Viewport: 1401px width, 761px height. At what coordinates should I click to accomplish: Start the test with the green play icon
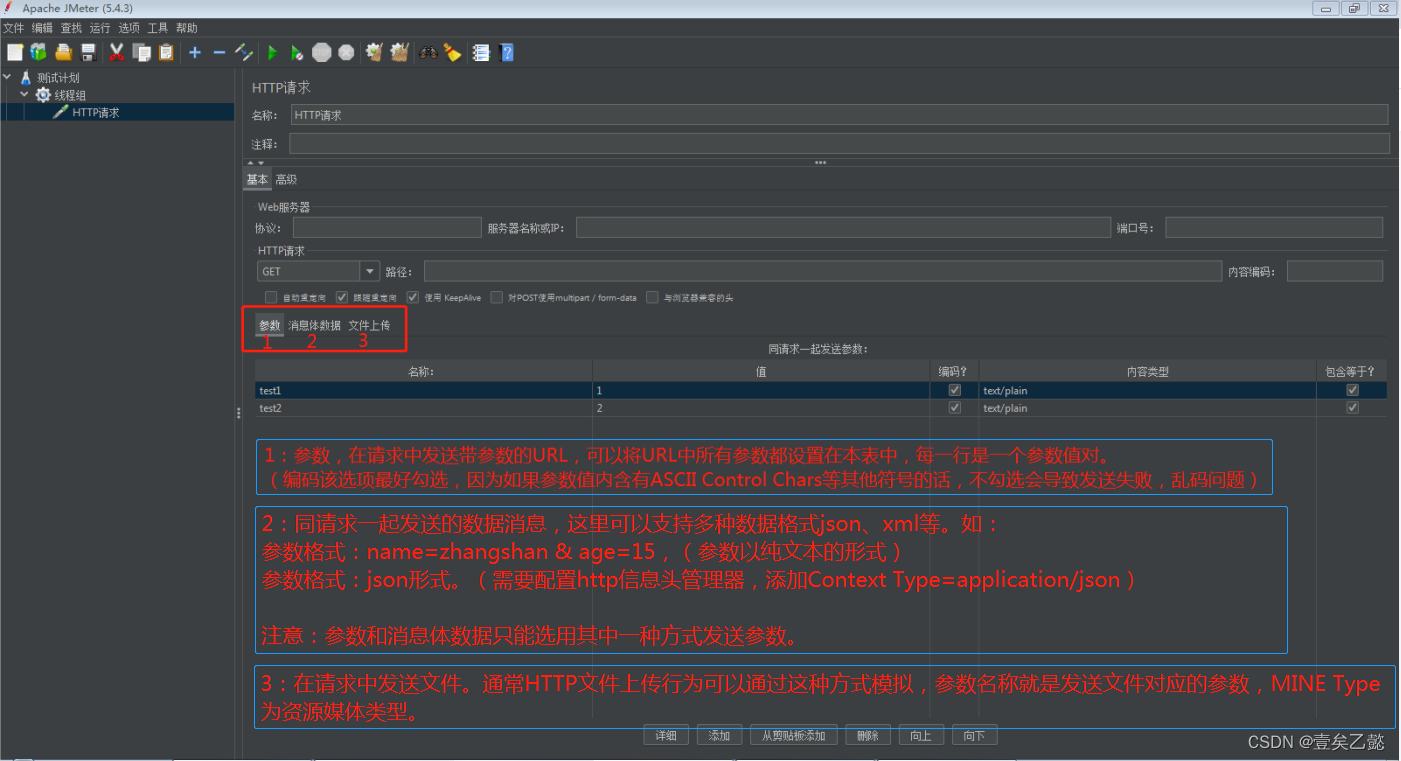pos(271,52)
